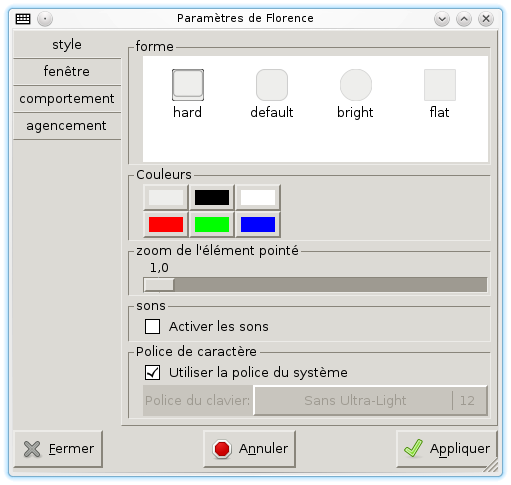Viewport: 511px width, 485px height.
Task: Apply settings with Appliquer button
Action: pyautogui.click(x=447, y=449)
